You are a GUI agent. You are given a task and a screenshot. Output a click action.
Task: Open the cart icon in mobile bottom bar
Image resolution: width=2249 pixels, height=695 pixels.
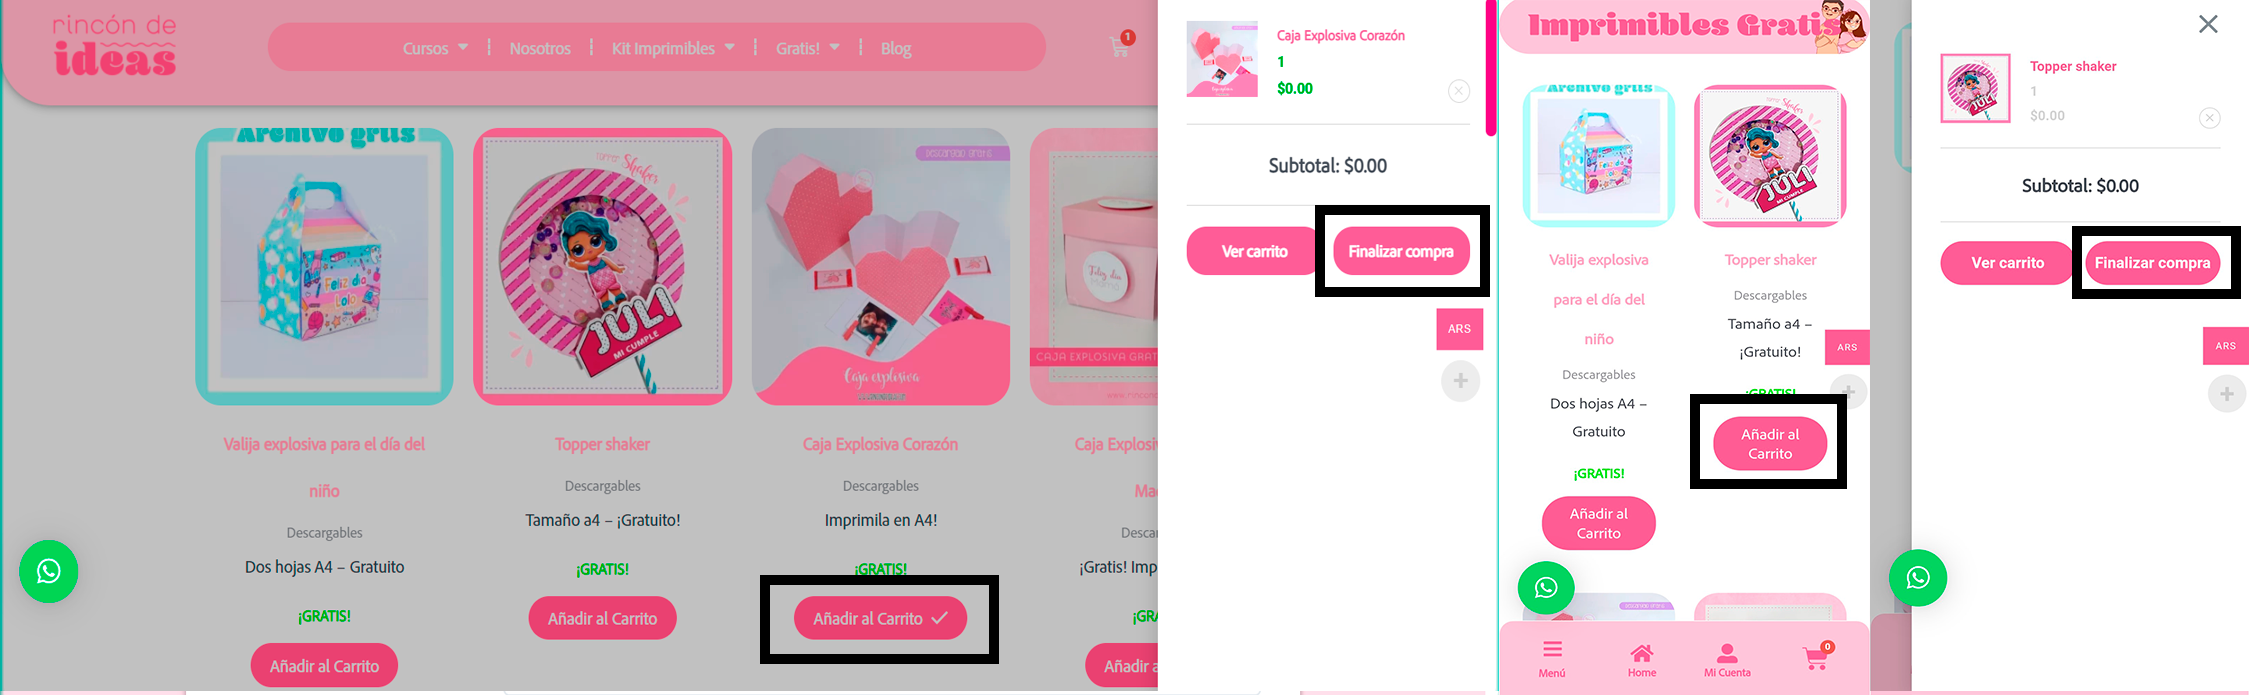(x=1817, y=657)
